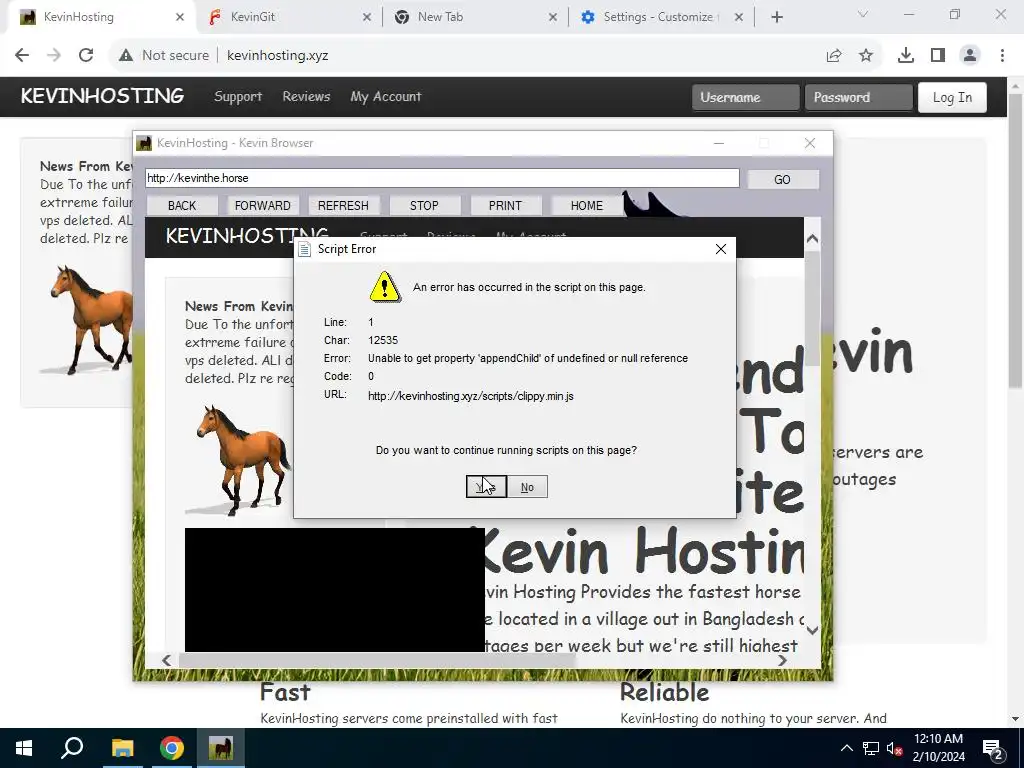The height and width of the screenshot is (768, 1024).
Task: Open My Account in the site navbar
Action: point(385,97)
